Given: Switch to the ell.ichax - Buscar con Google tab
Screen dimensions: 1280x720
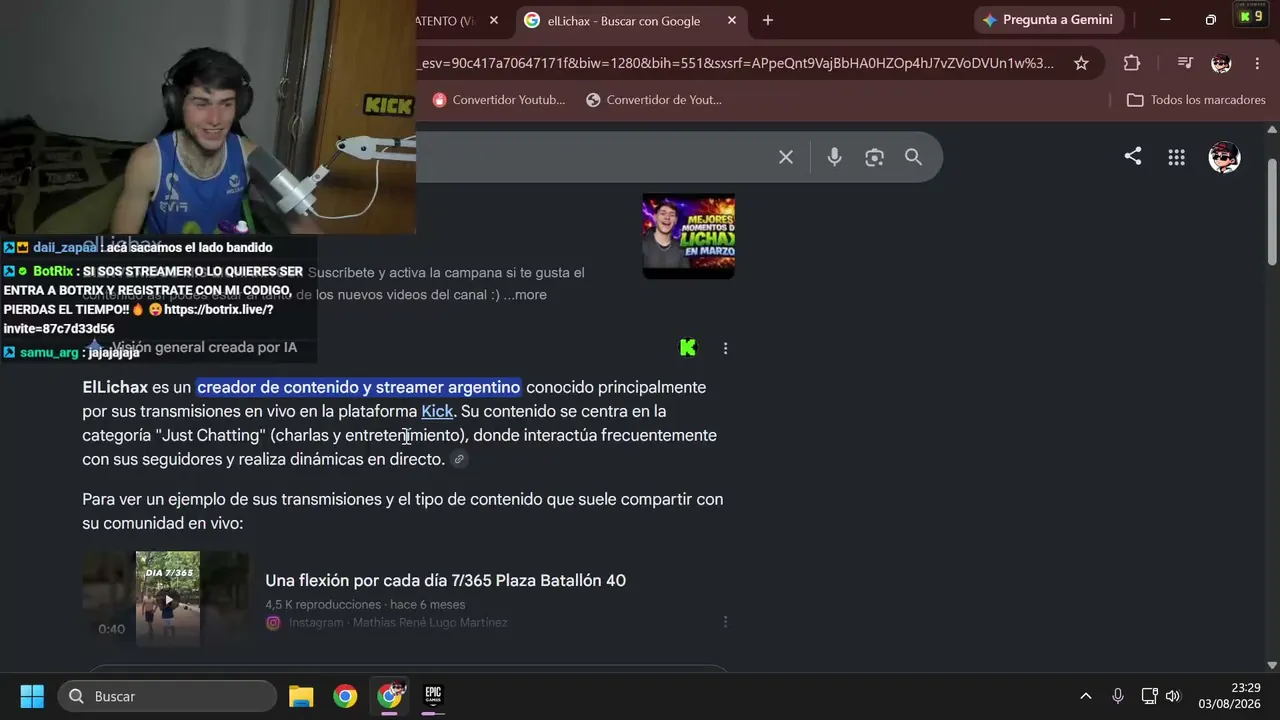Looking at the screenshot, I should click(632, 20).
